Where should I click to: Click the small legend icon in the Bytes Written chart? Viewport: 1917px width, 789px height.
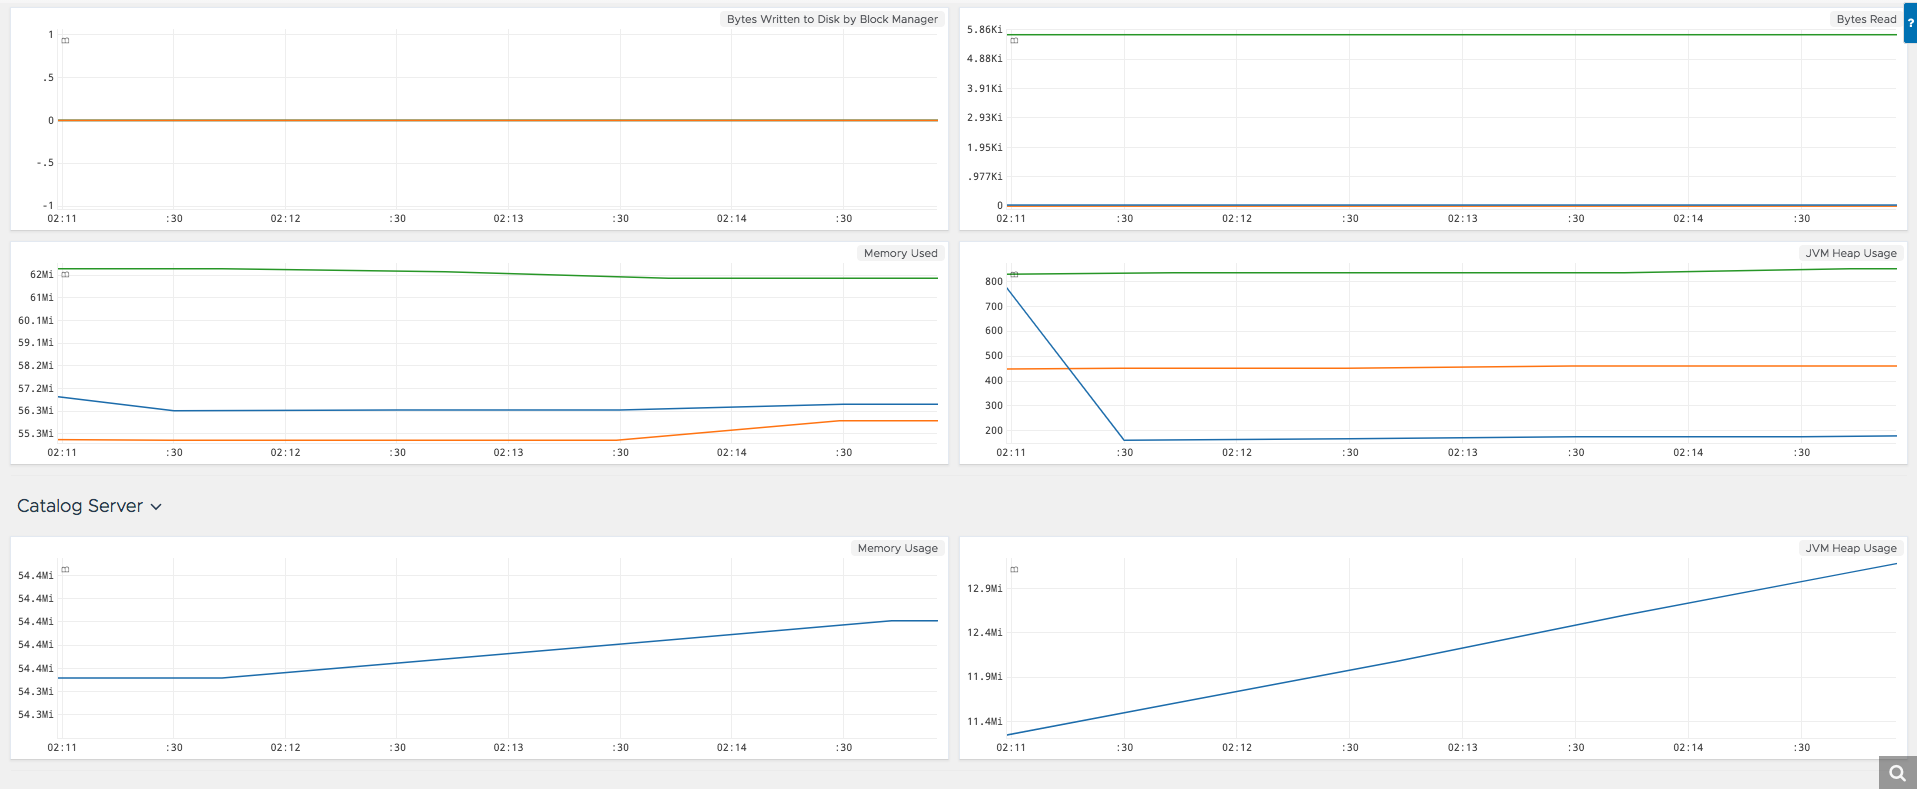(x=65, y=41)
